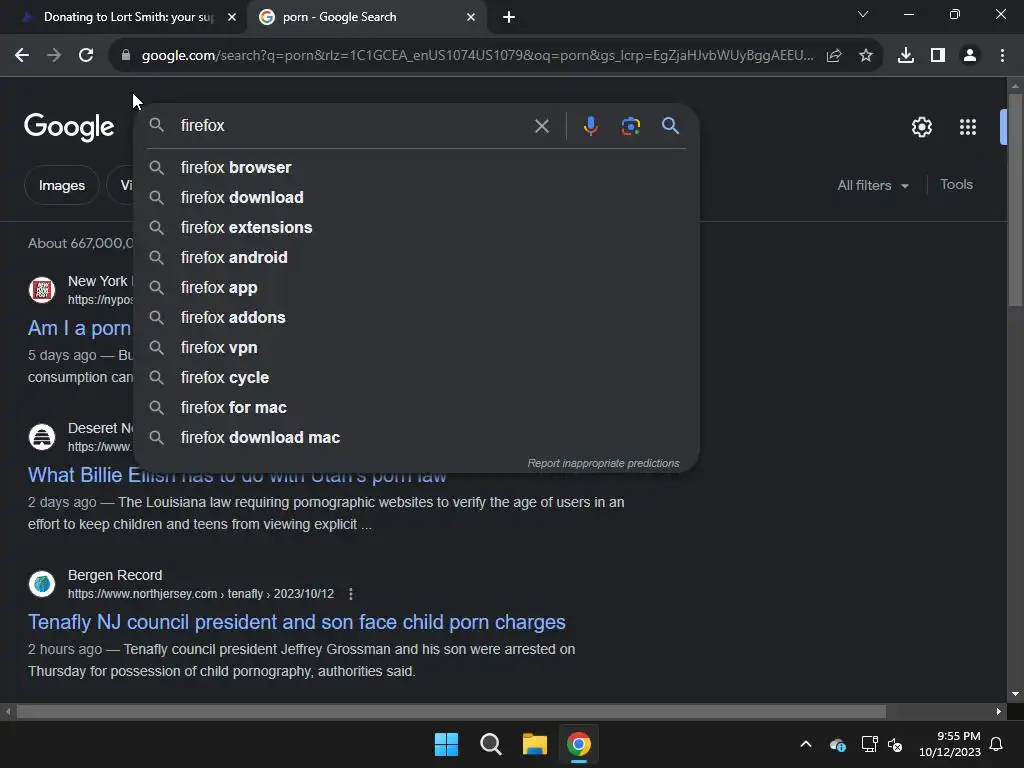The height and width of the screenshot is (768, 1024).
Task: Open the clock and date panel
Action: [950, 744]
